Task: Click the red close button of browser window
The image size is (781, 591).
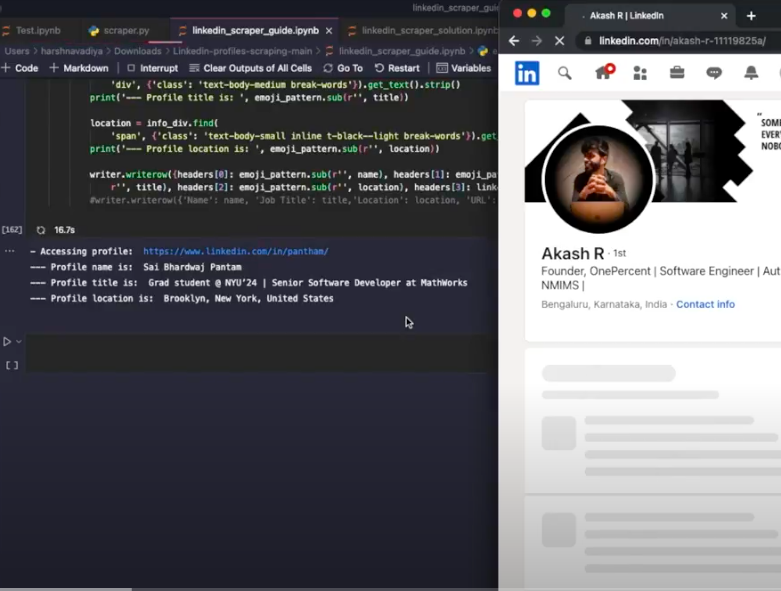Action: 518,13
